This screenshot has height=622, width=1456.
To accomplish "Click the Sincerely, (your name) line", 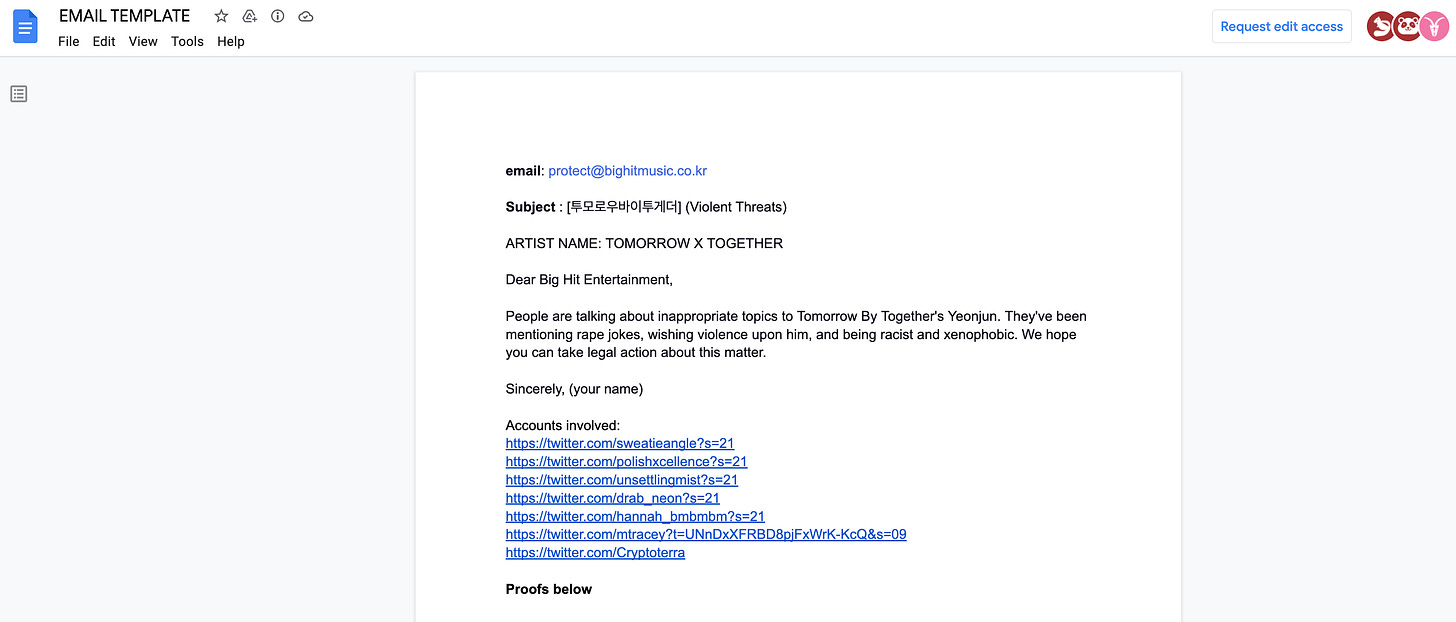I will [574, 389].
